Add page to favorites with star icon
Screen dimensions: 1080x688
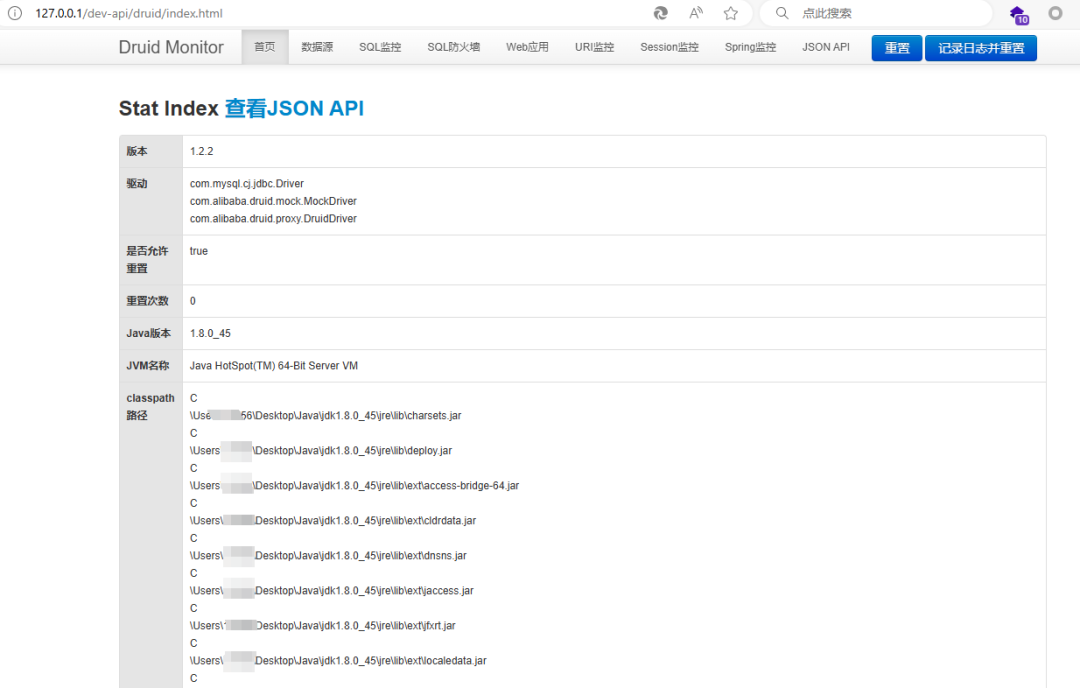pos(731,13)
